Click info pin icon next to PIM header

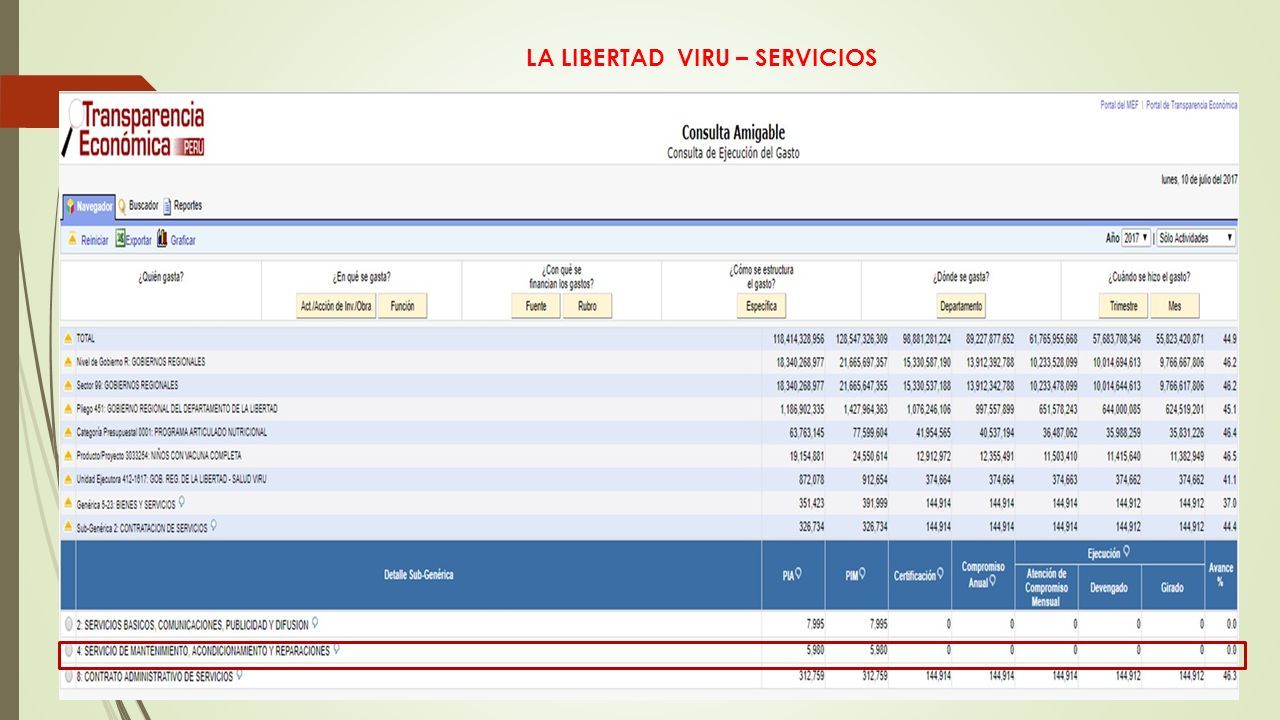point(862,574)
